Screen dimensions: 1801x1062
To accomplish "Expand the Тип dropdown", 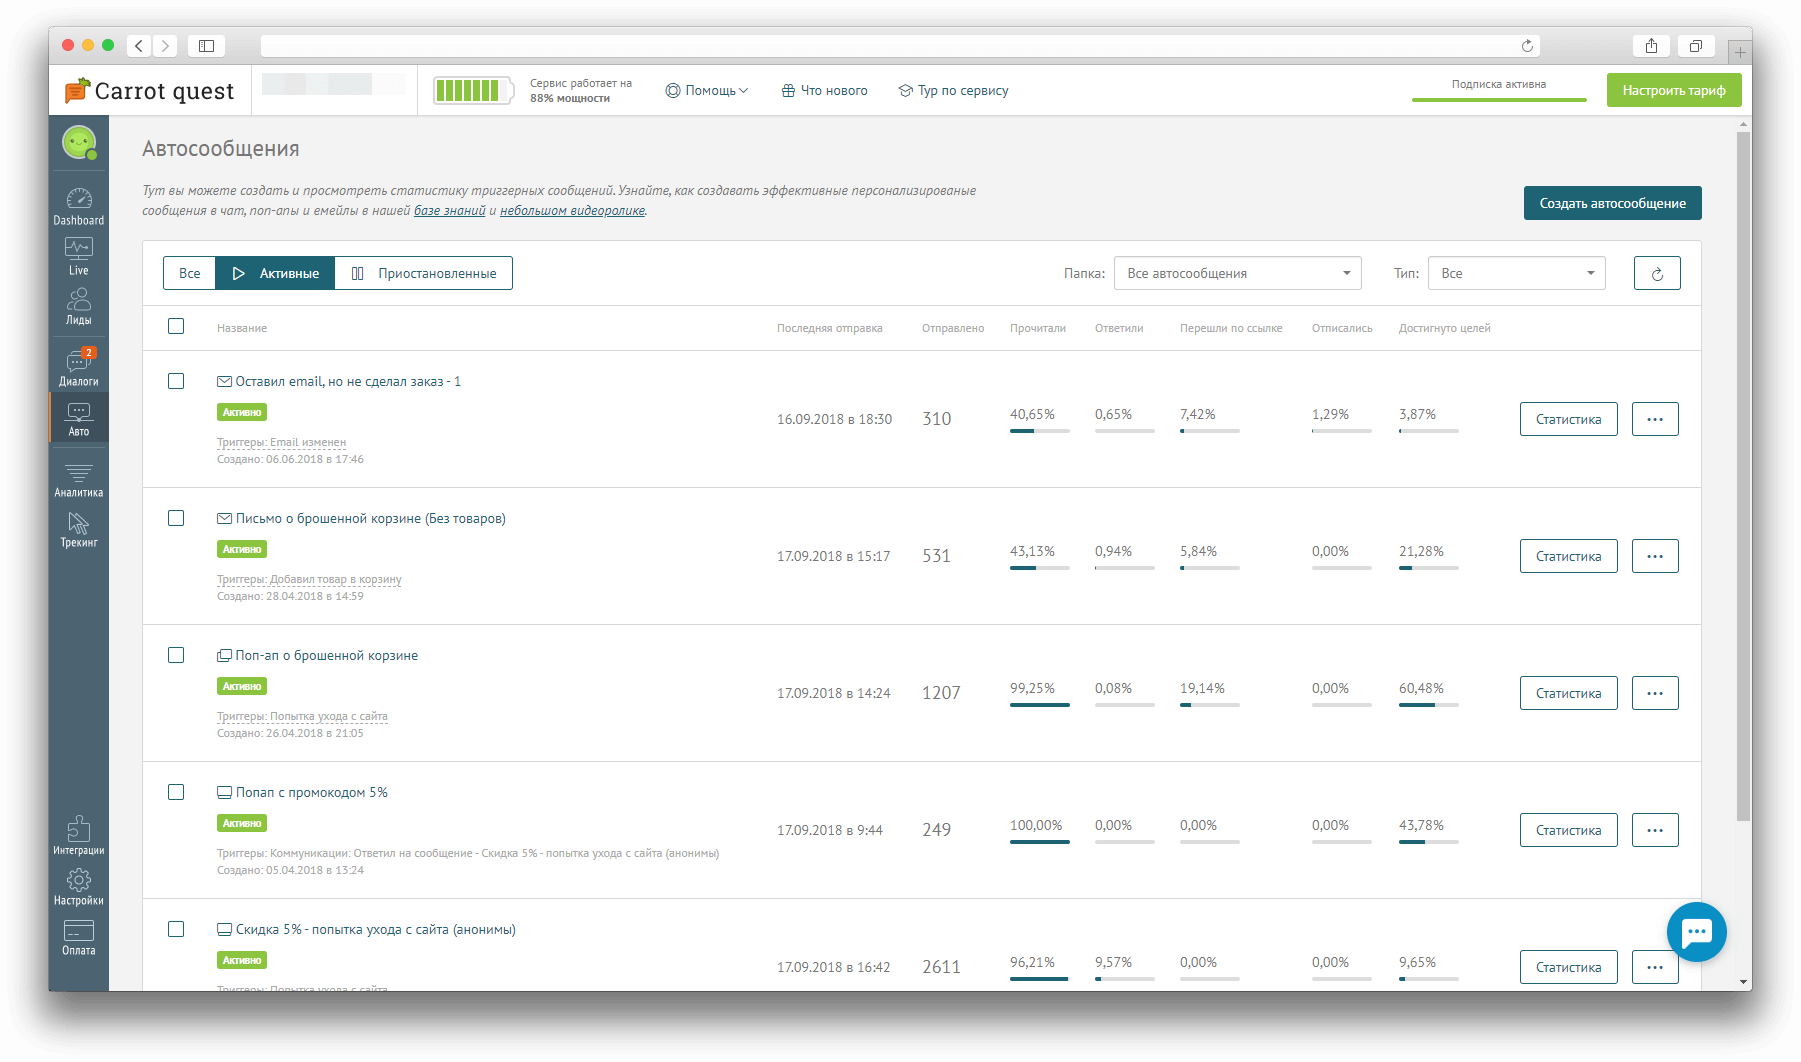I will pos(1517,273).
